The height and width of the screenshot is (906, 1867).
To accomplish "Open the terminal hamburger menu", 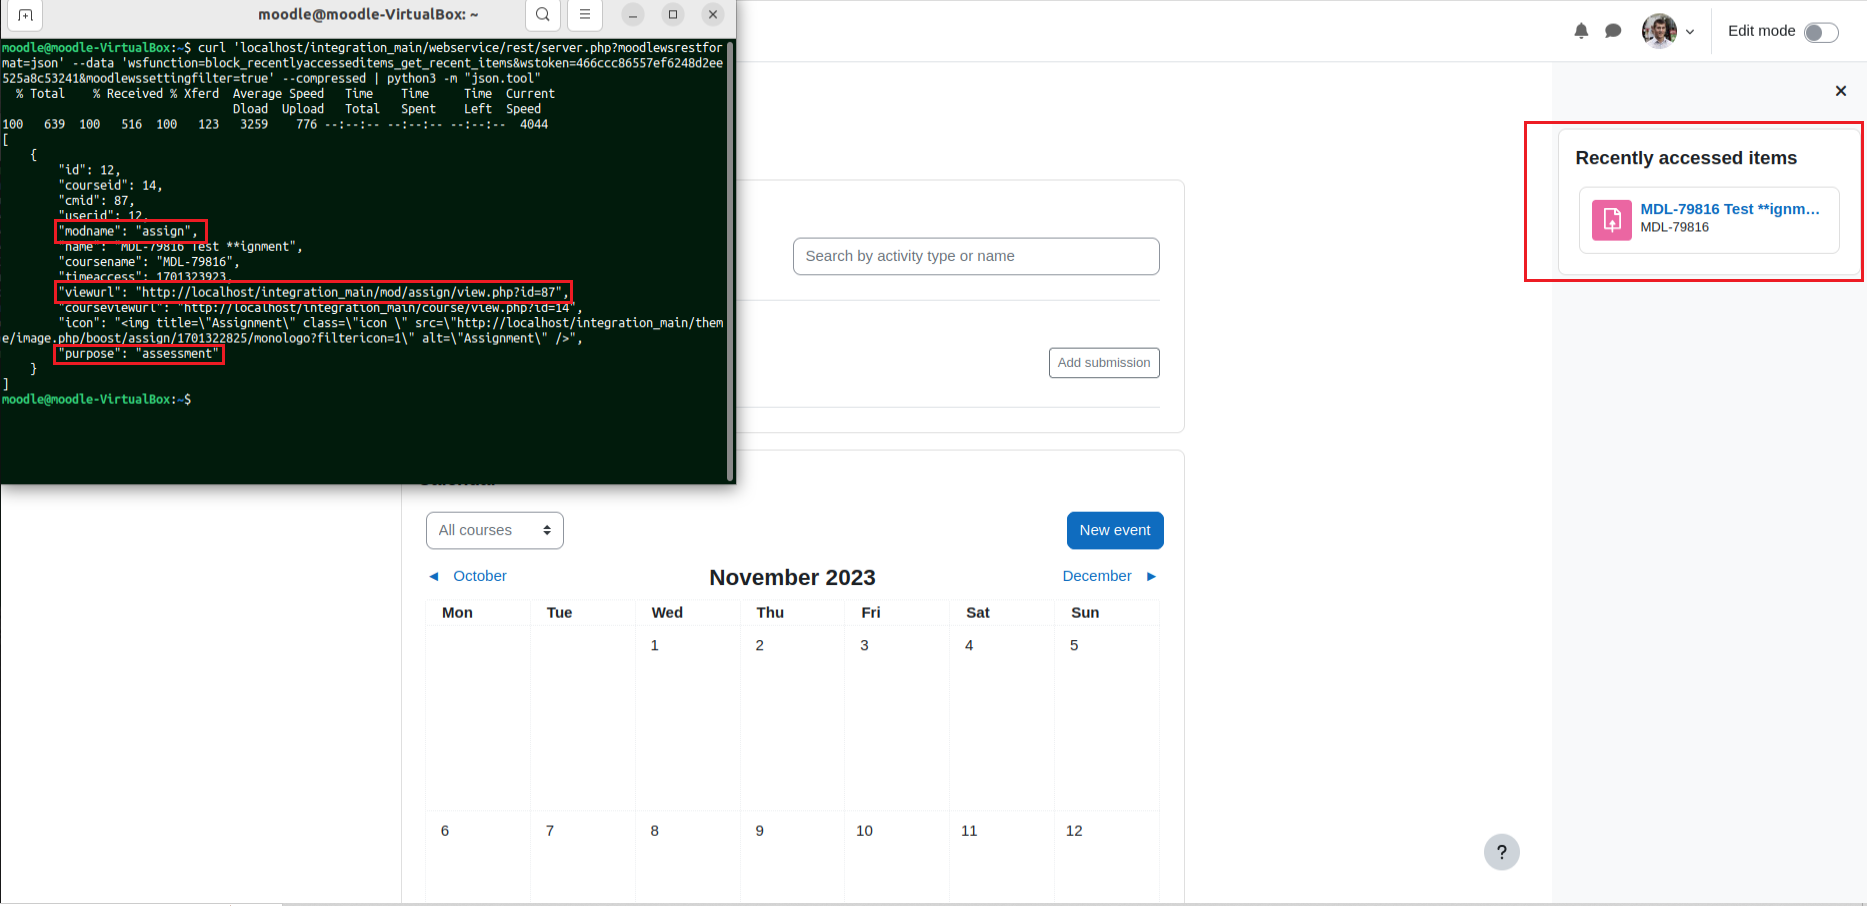I will point(585,14).
